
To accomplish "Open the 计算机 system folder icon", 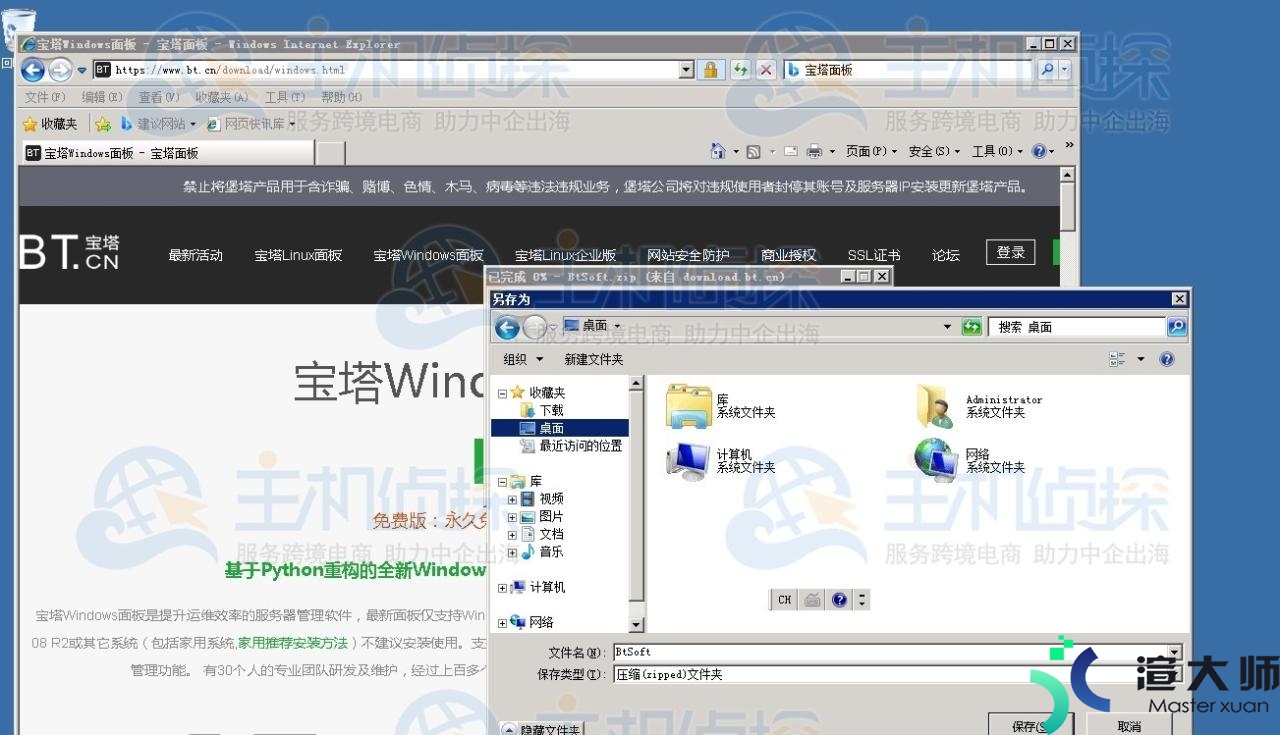I will click(x=689, y=460).
